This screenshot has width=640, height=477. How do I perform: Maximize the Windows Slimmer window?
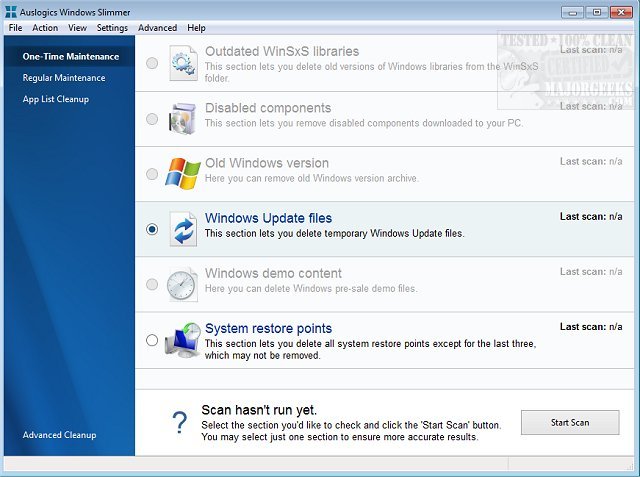(597, 12)
